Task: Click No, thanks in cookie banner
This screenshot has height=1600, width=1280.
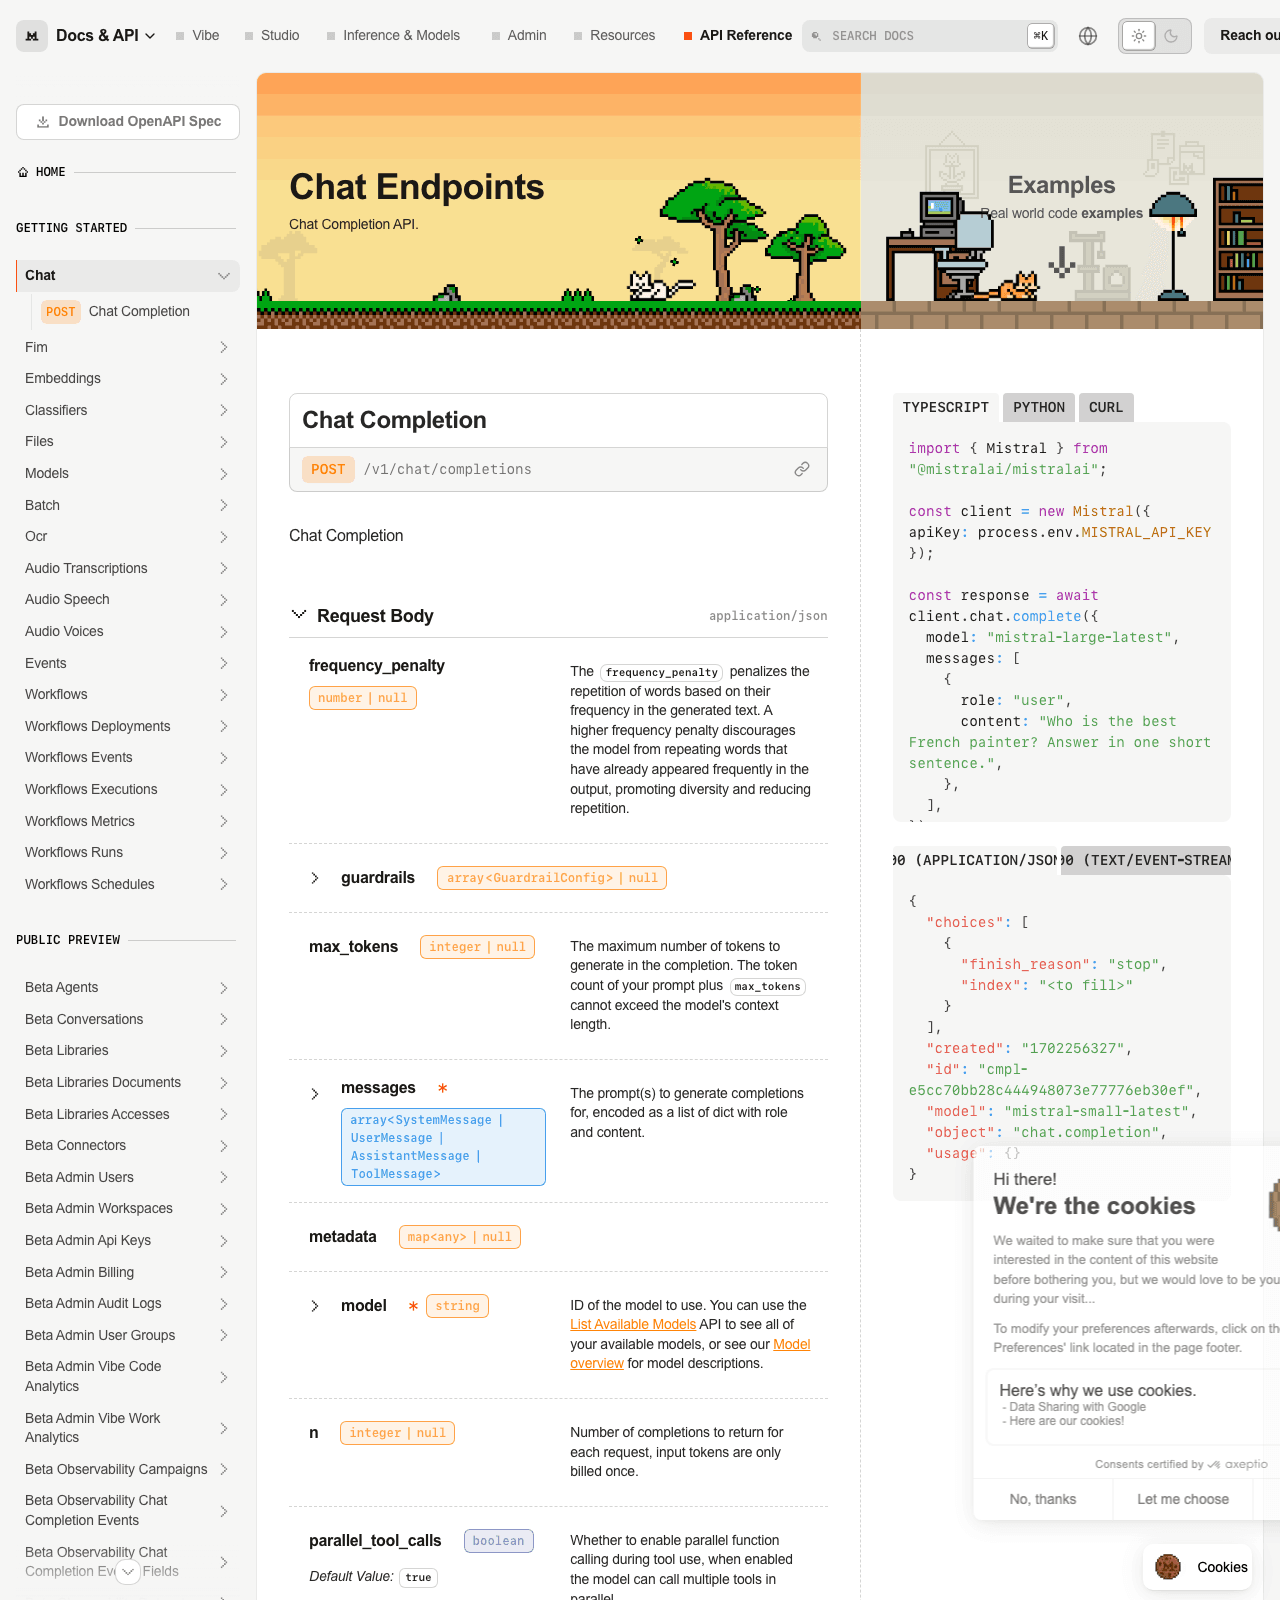Action: (x=1043, y=1499)
